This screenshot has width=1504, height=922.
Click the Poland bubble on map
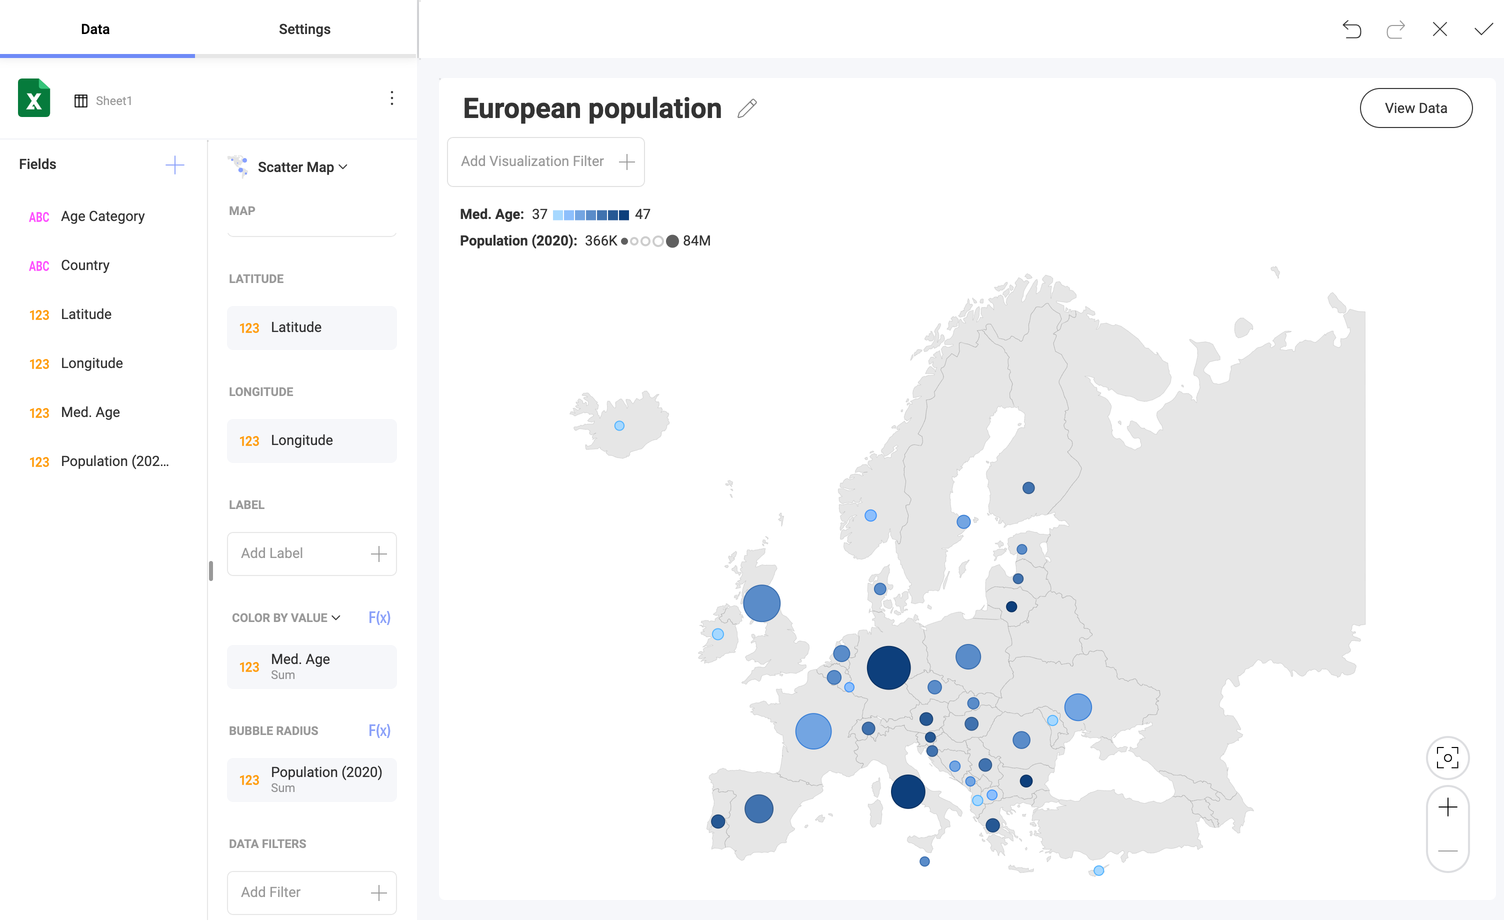click(x=968, y=657)
